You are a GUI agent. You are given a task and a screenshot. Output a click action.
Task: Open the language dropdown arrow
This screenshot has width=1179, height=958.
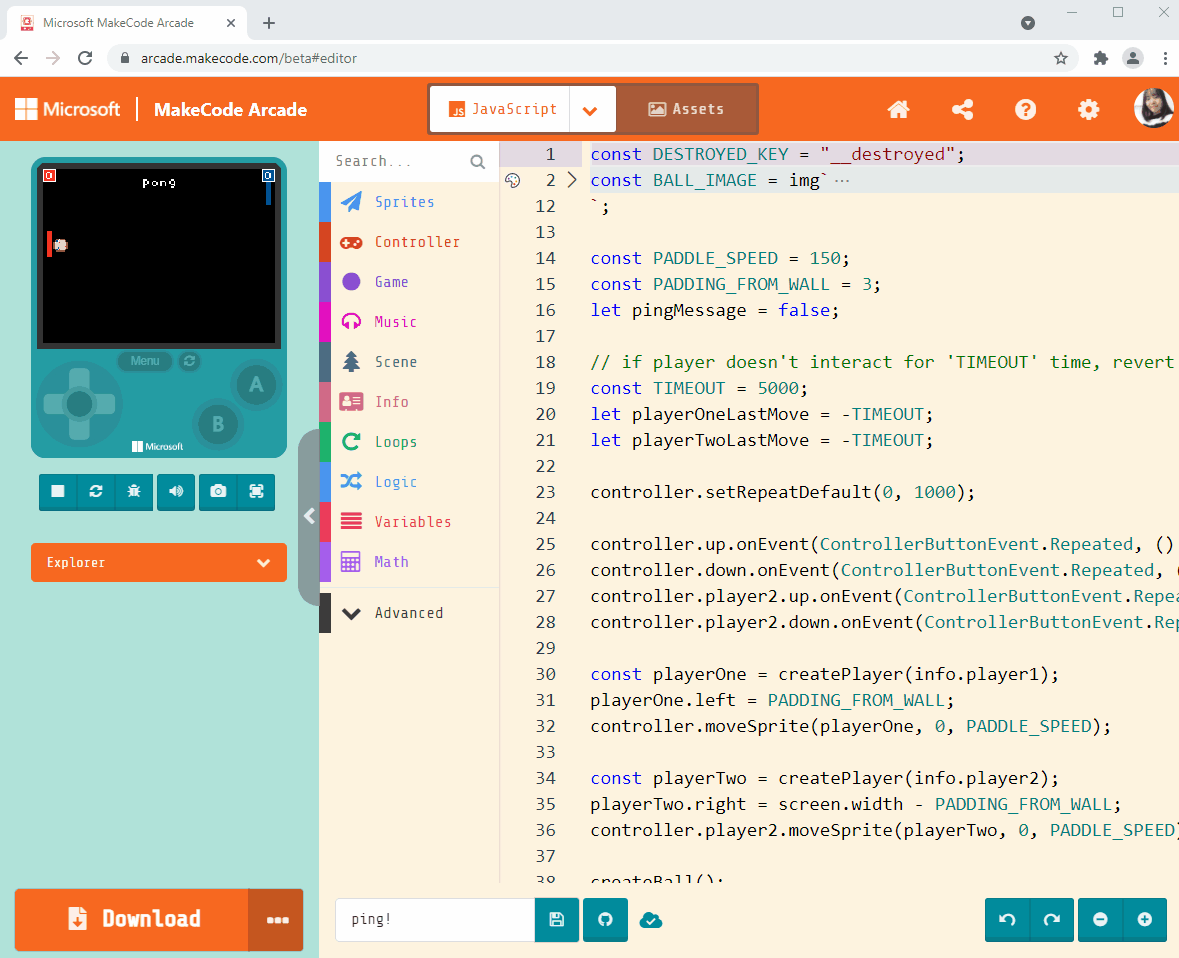(x=591, y=110)
